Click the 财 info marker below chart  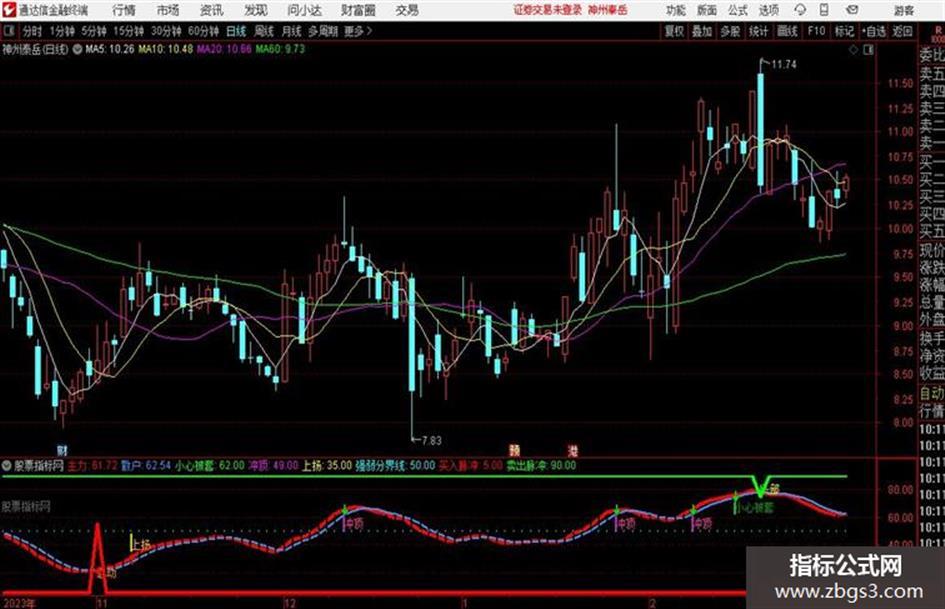tap(63, 450)
